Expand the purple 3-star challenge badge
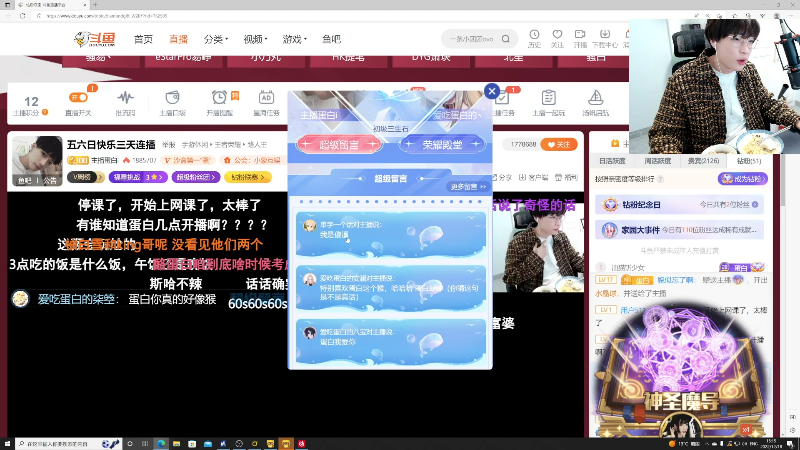 click(138, 177)
